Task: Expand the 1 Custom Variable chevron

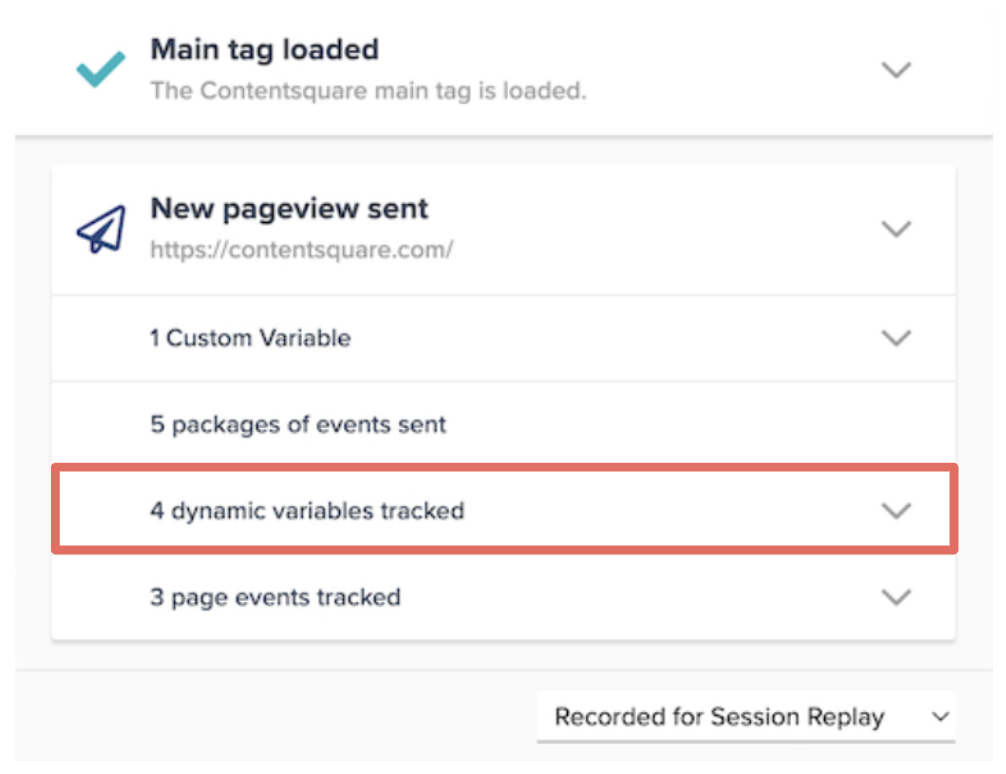Action: coord(896,338)
